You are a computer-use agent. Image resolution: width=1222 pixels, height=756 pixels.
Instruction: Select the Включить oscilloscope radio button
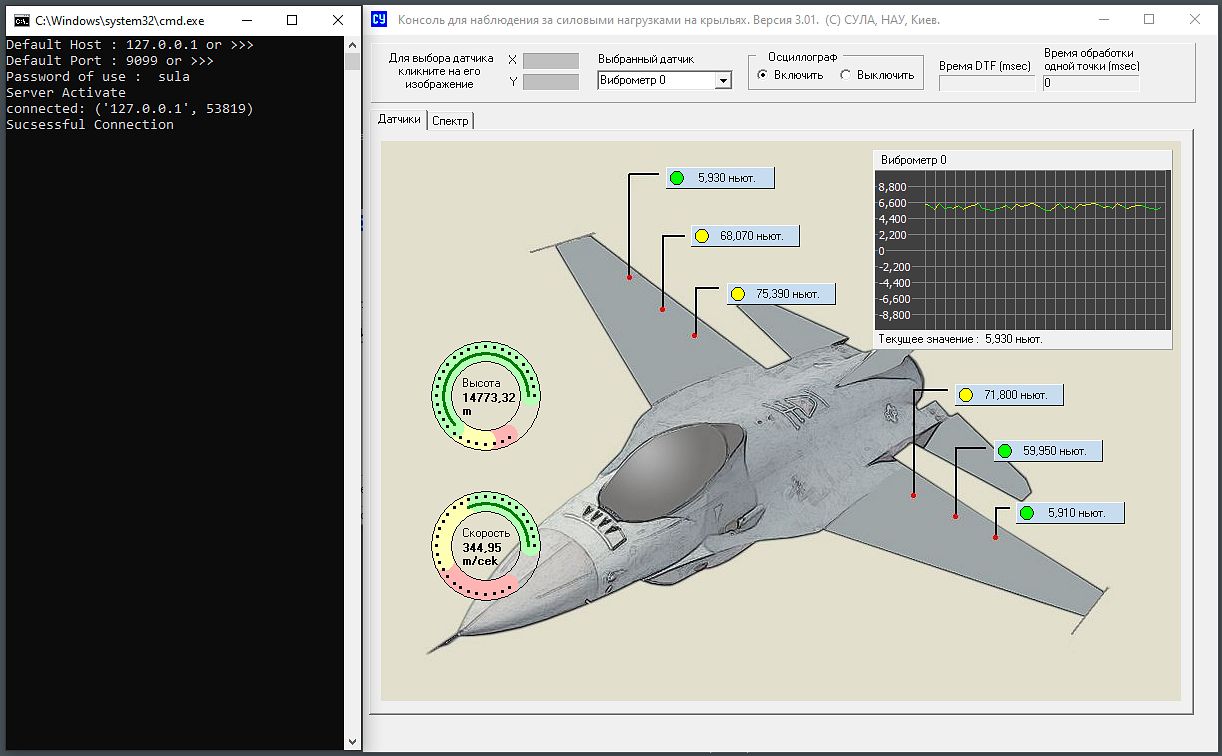pos(763,75)
